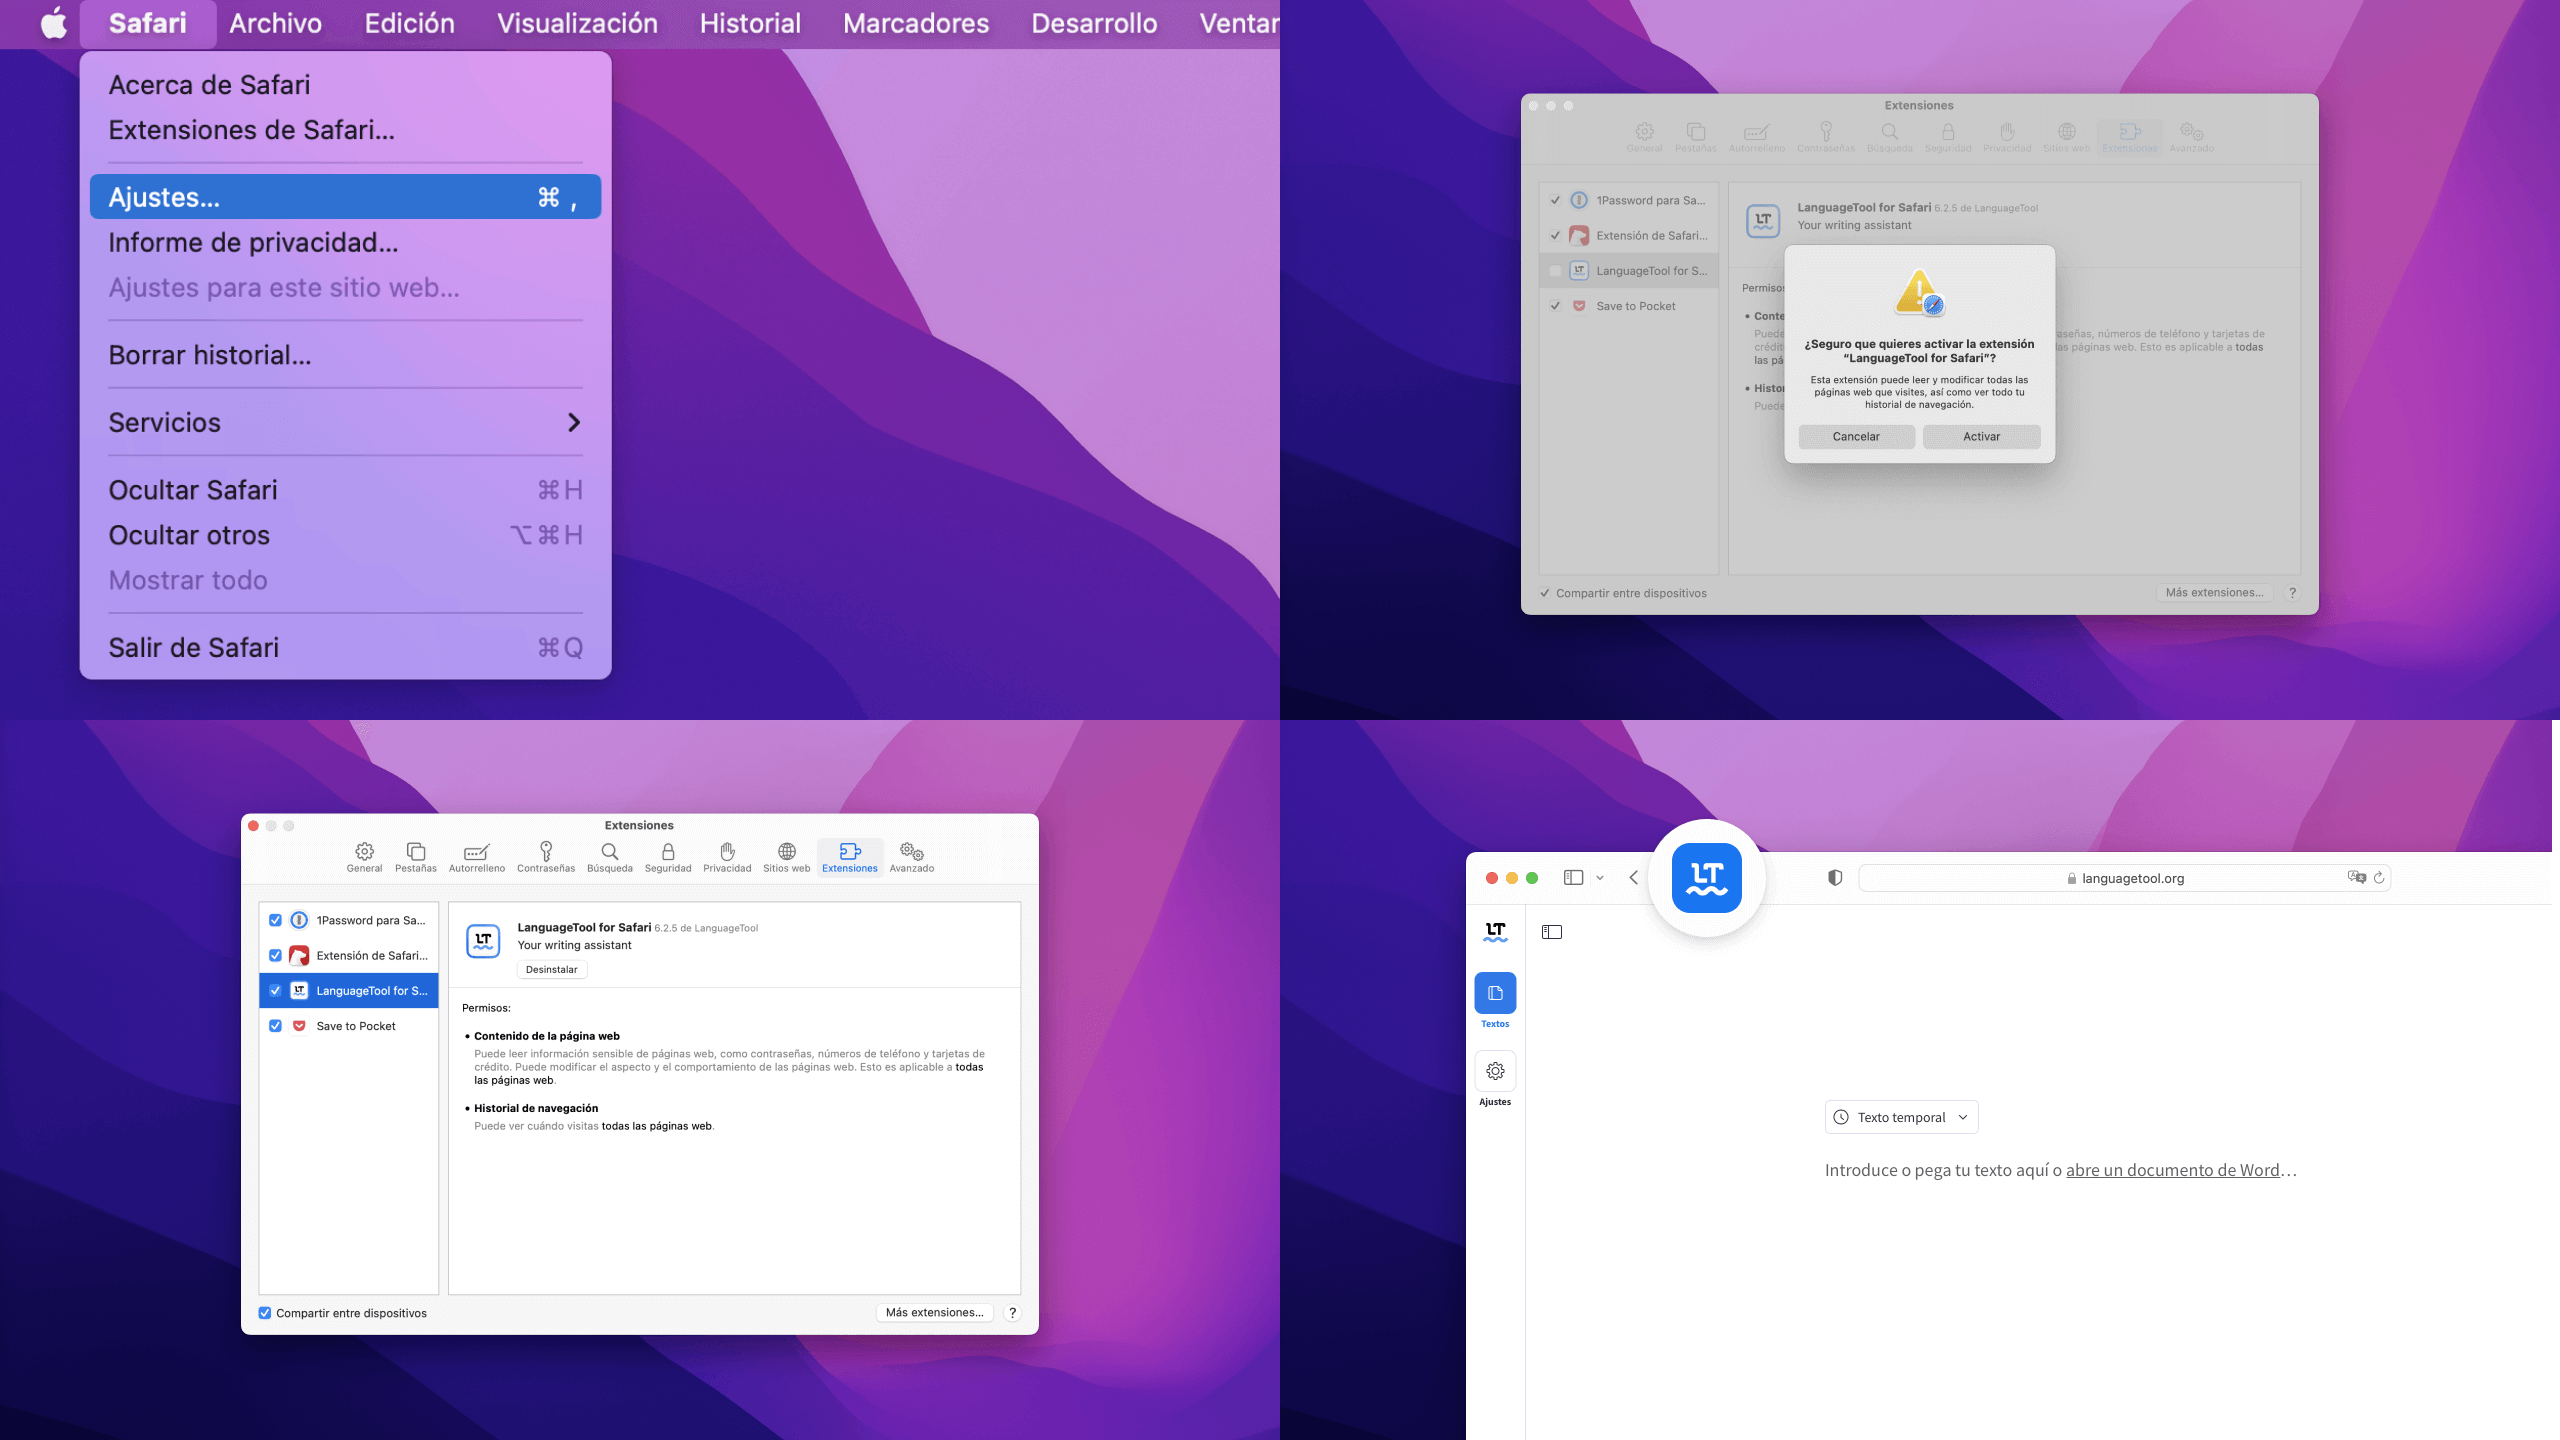Open Contraseñas tab in lower Extensiones window
This screenshot has height=1440, width=2560.
tap(546, 857)
